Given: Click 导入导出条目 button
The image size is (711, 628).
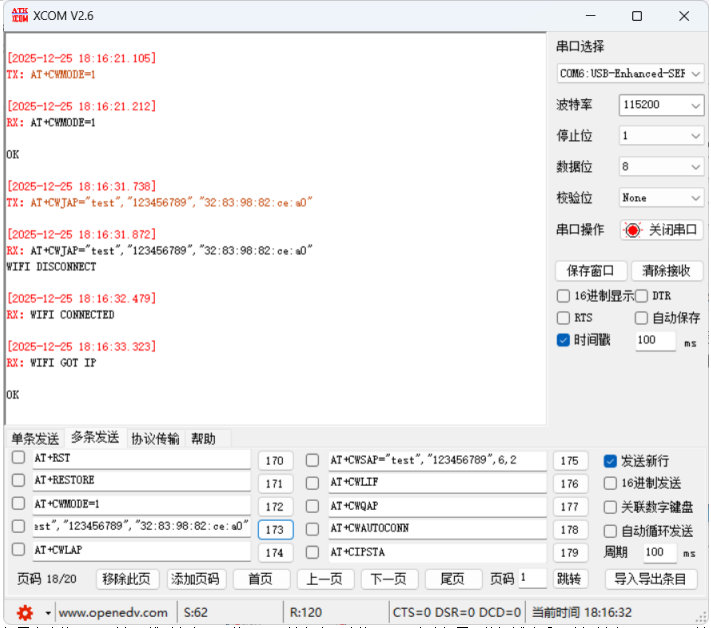Looking at the screenshot, I should click(651, 579).
